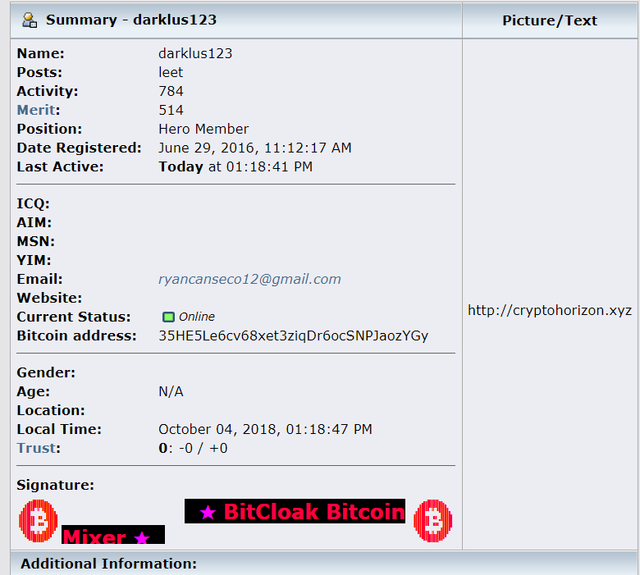This screenshot has height=575, width=640.
Task: Click the Additional Information header
Action: (109, 564)
